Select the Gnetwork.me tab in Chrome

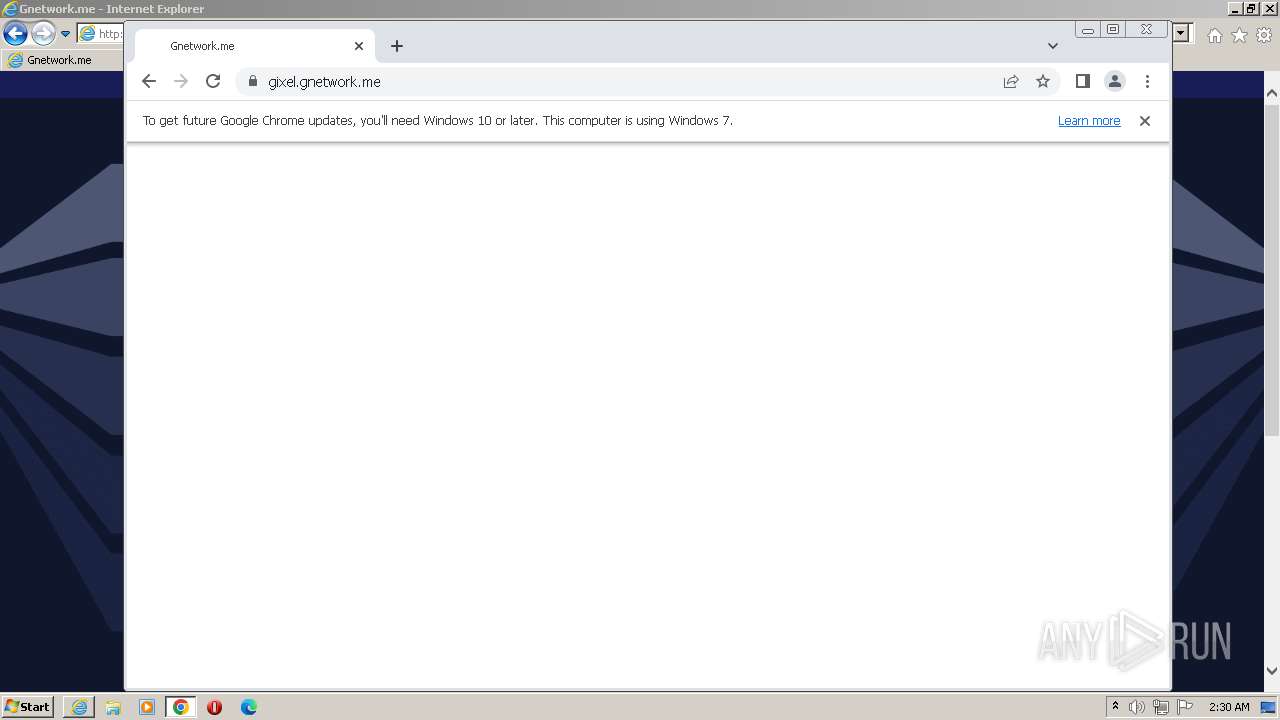point(255,46)
